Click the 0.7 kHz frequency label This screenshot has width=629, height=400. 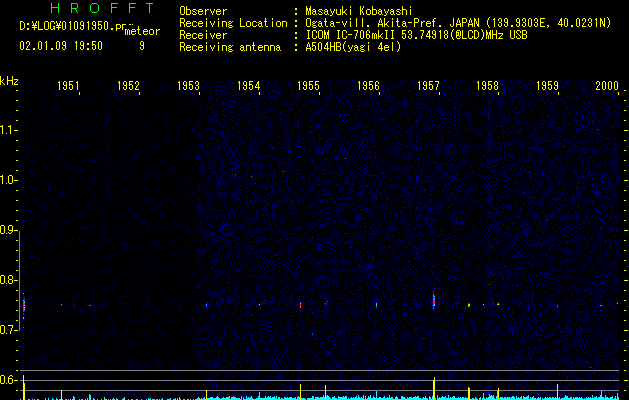[x=8, y=330]
